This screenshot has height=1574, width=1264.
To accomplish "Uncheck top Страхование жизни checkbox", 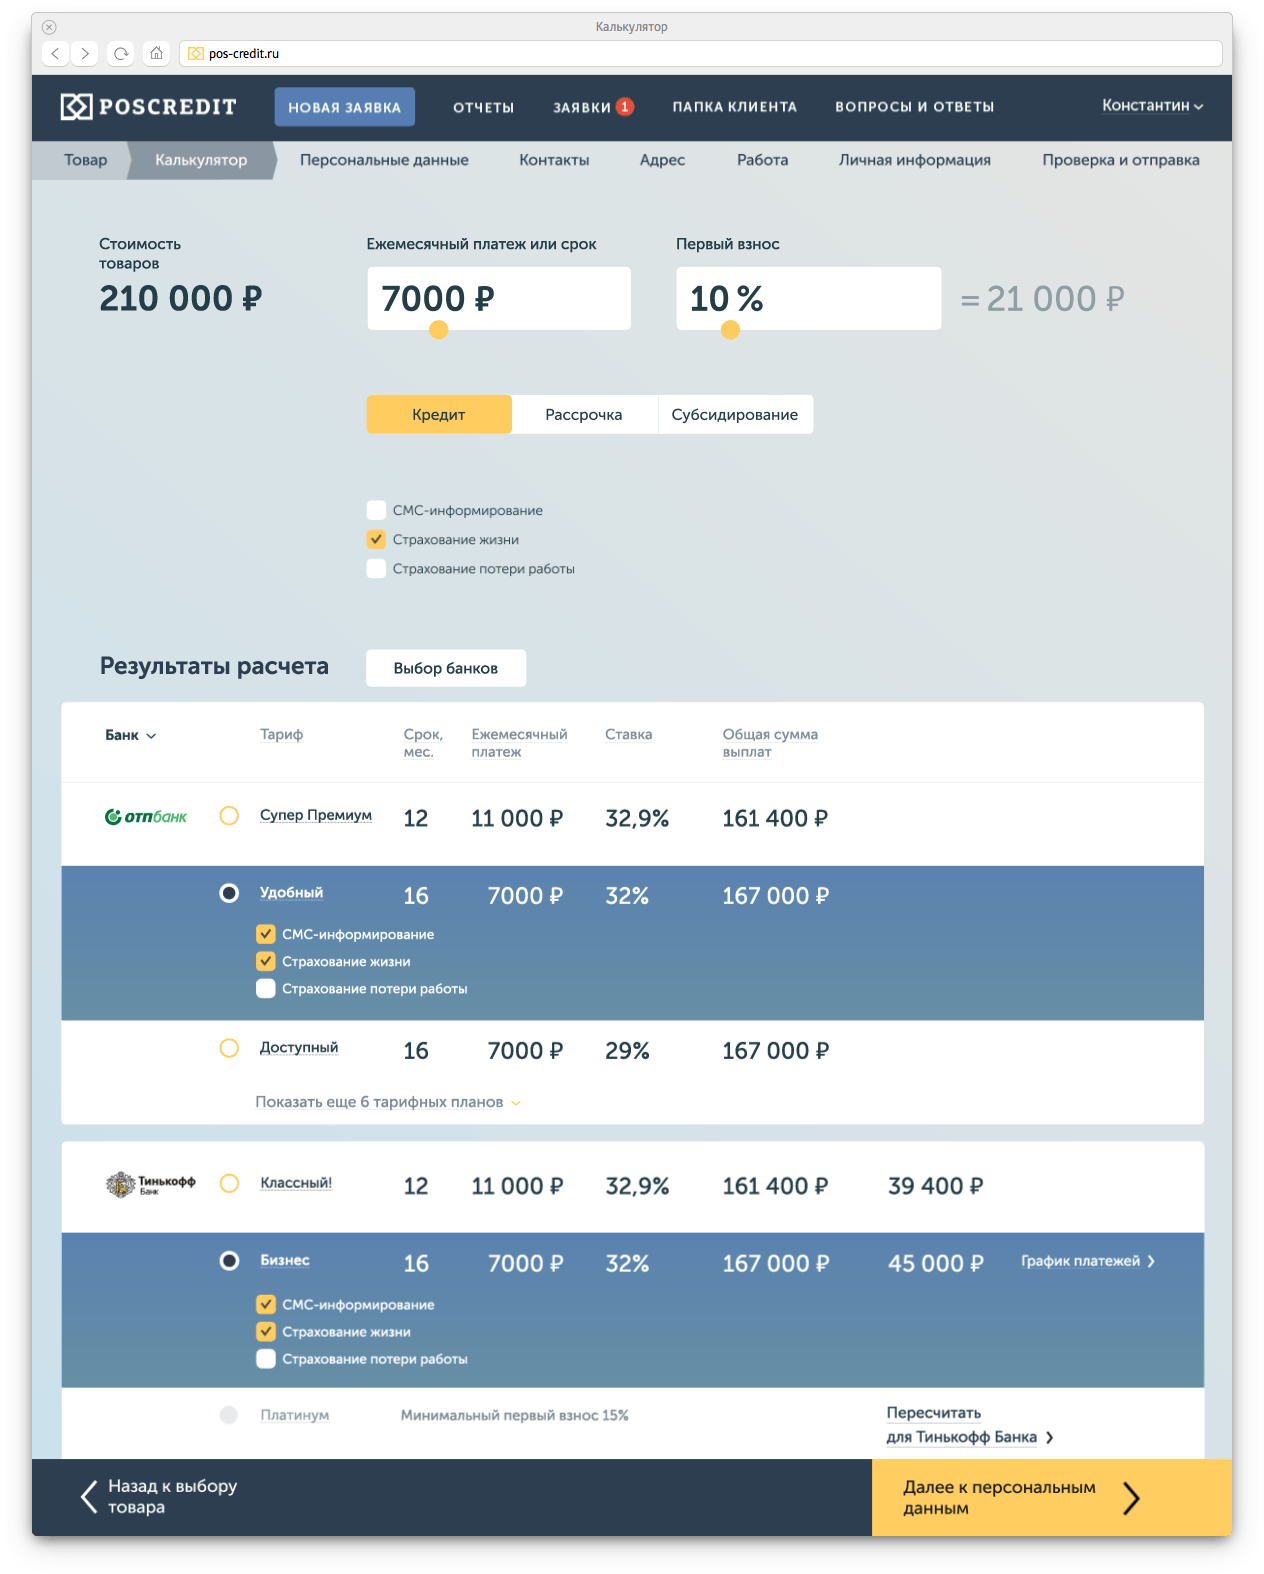I will (x=377, y=540).
